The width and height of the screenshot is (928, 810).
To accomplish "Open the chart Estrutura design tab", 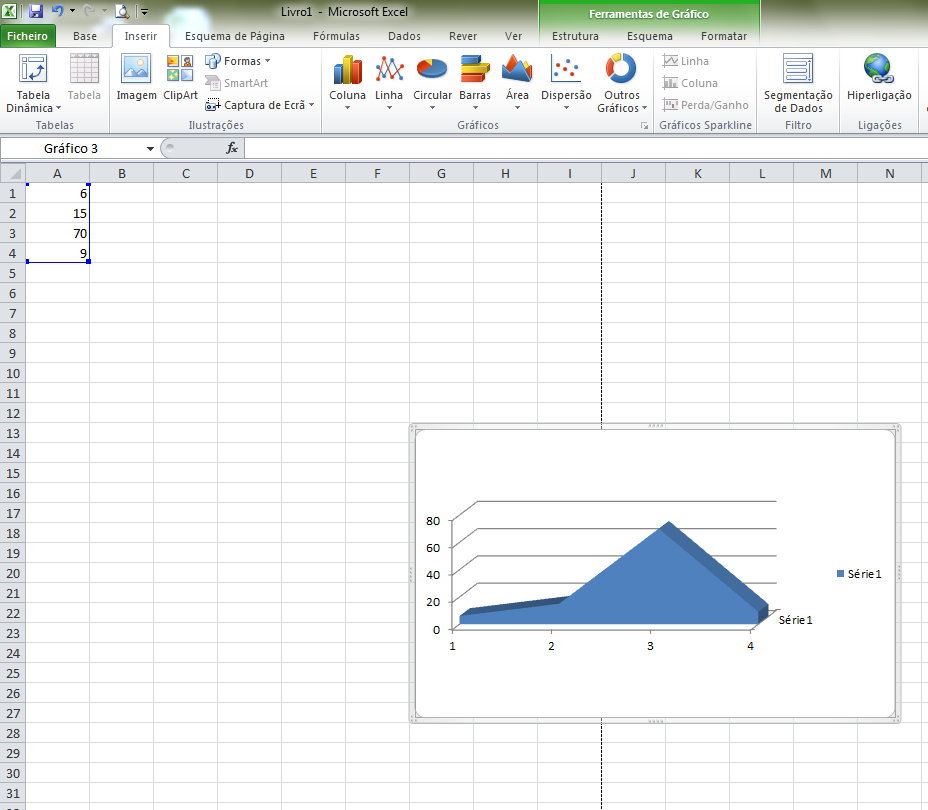I will tap(575, 36).
